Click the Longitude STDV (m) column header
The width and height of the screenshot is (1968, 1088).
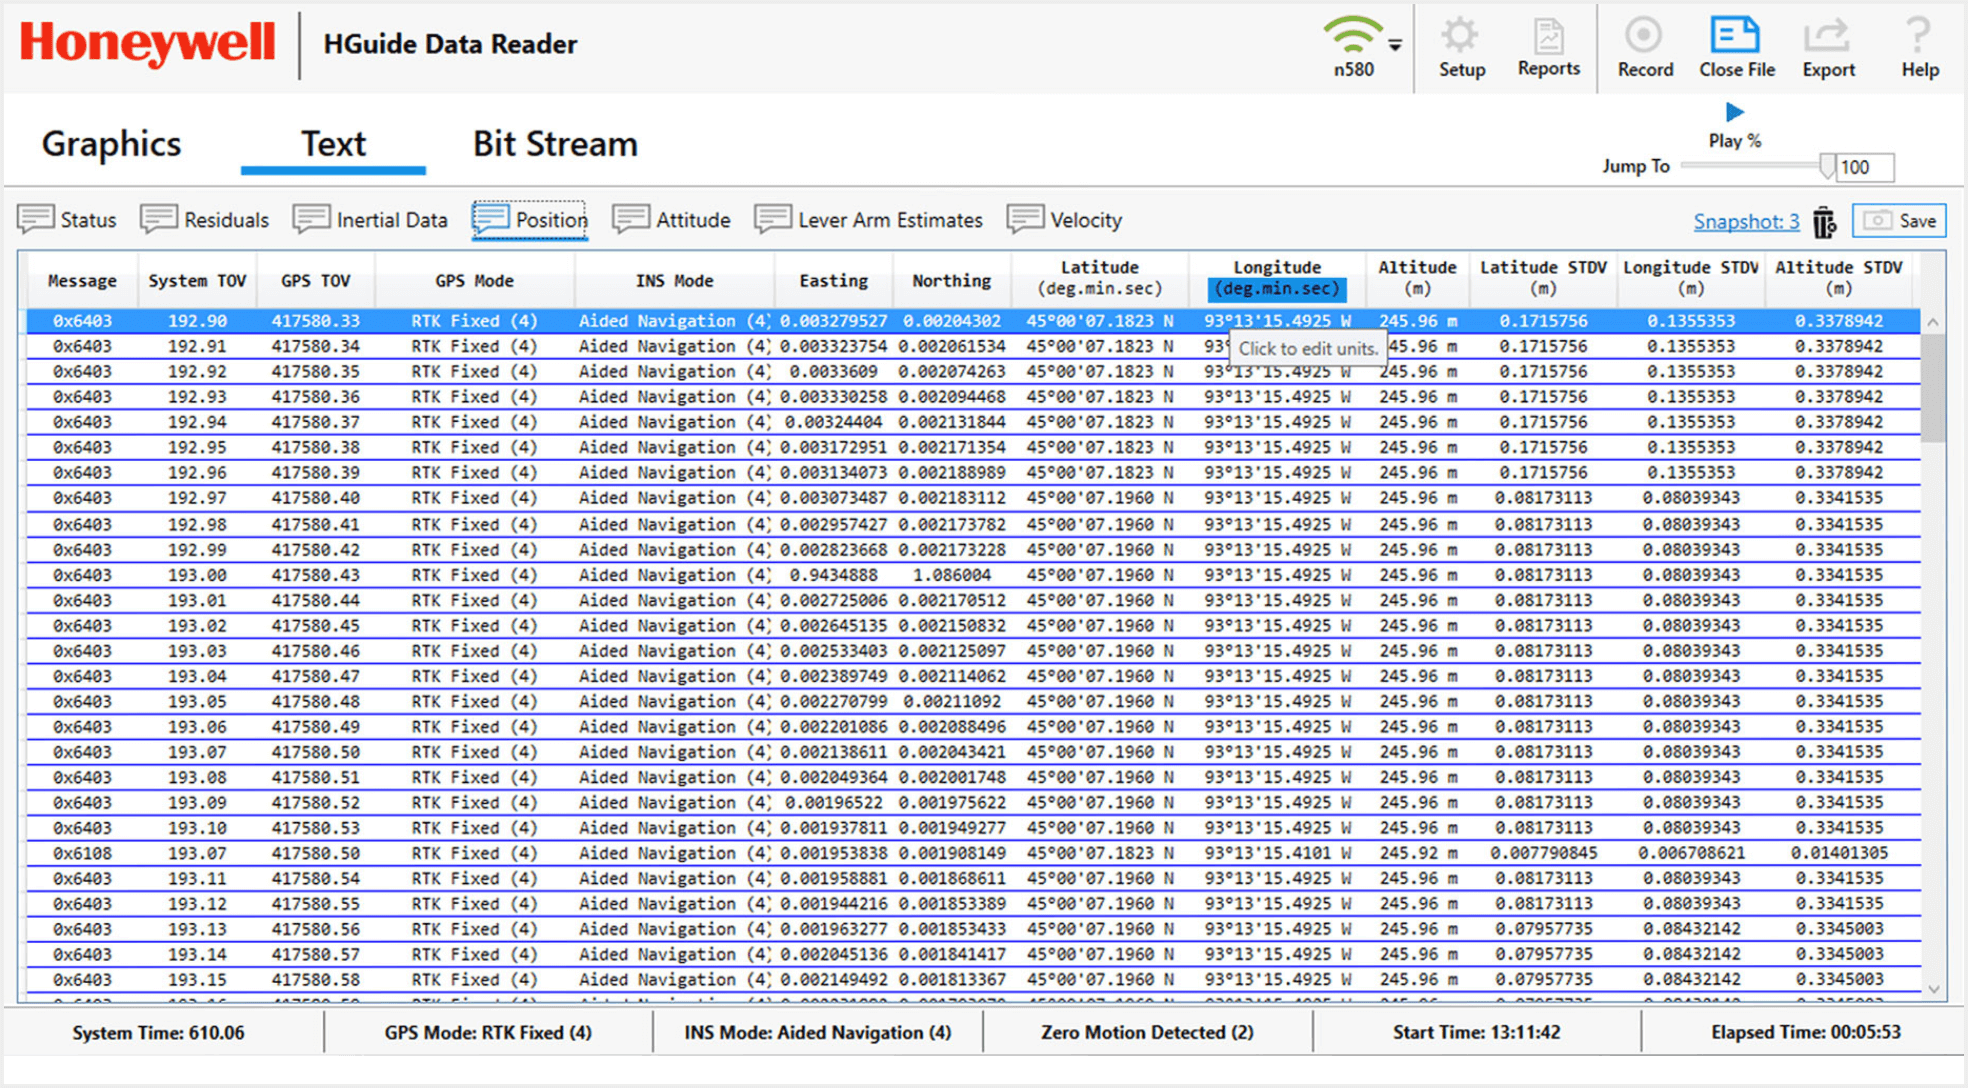coord(1690,278)
